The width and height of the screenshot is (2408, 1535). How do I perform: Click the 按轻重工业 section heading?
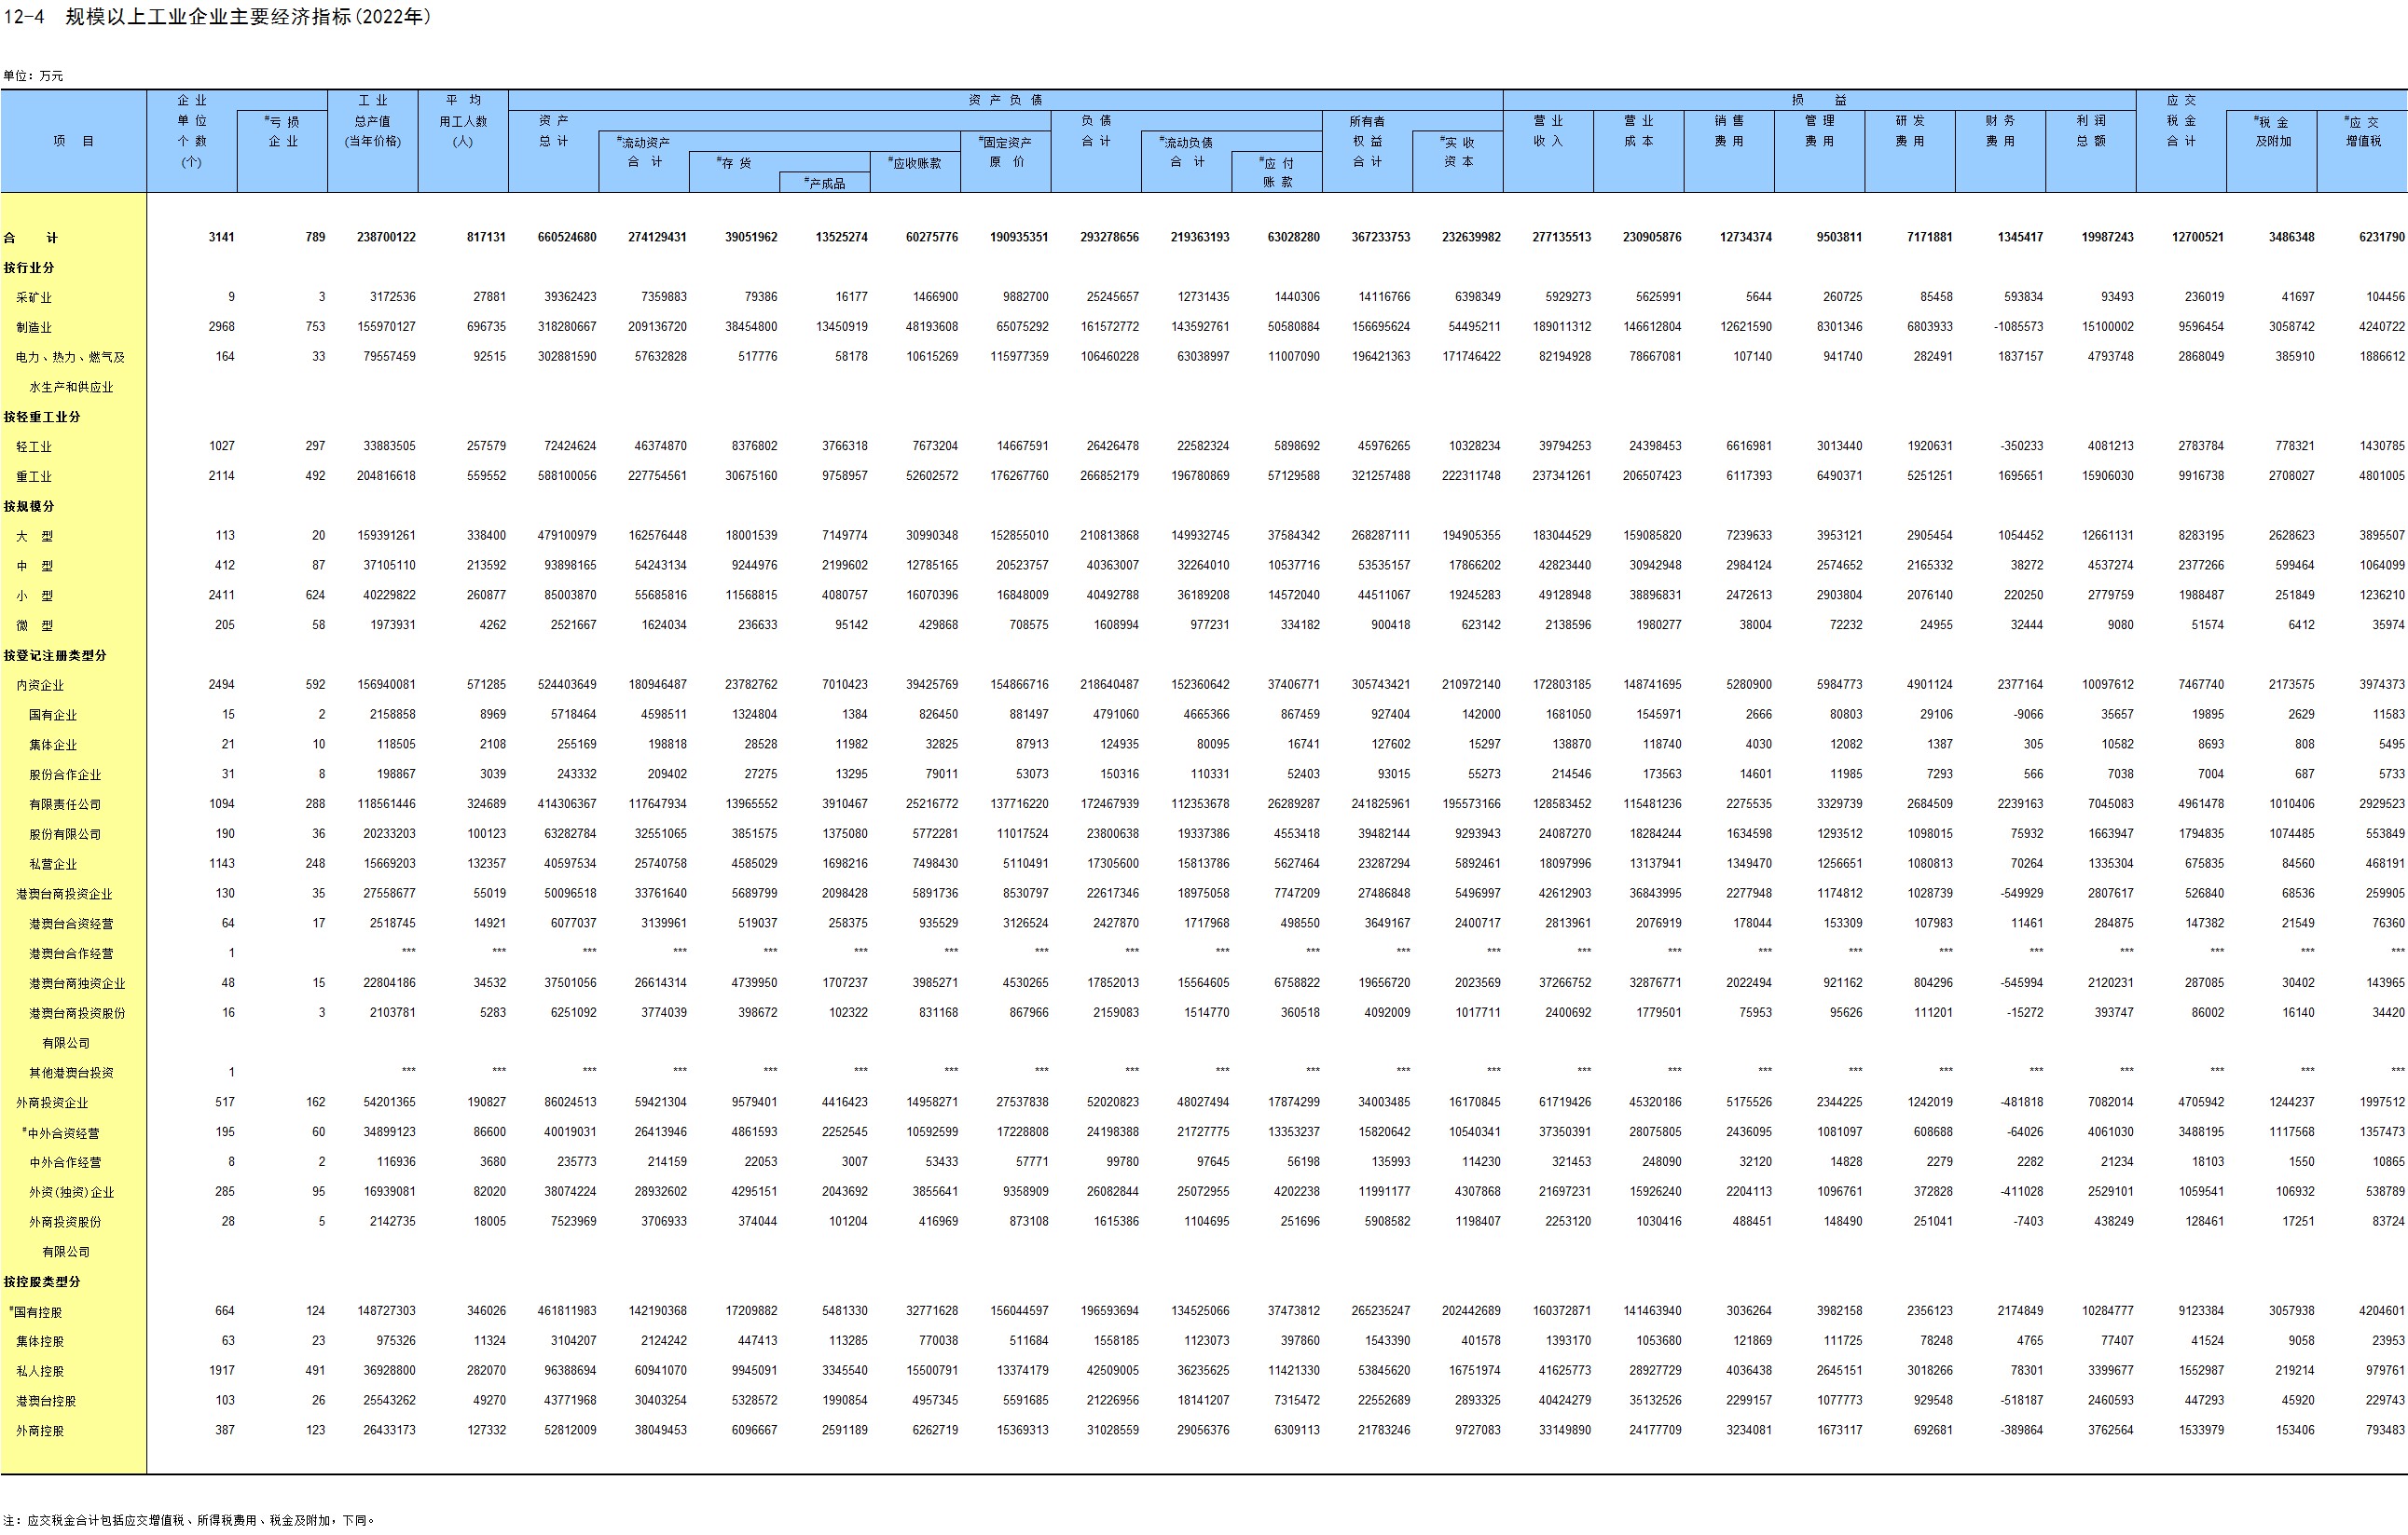42,417
